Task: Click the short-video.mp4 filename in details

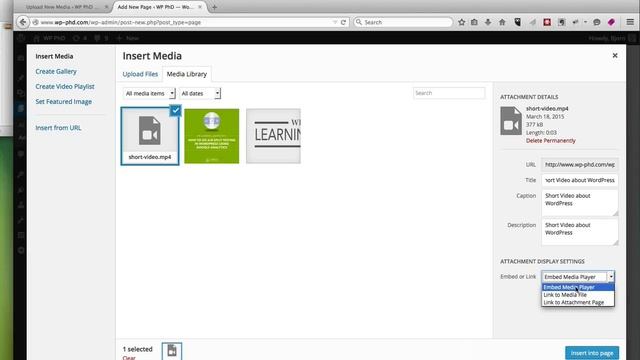Action: tap(547, 109)
